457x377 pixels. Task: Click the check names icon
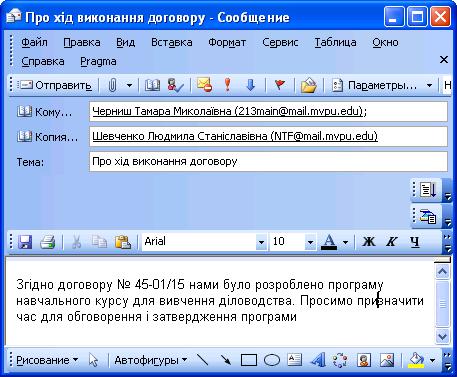tap(175, 86)
